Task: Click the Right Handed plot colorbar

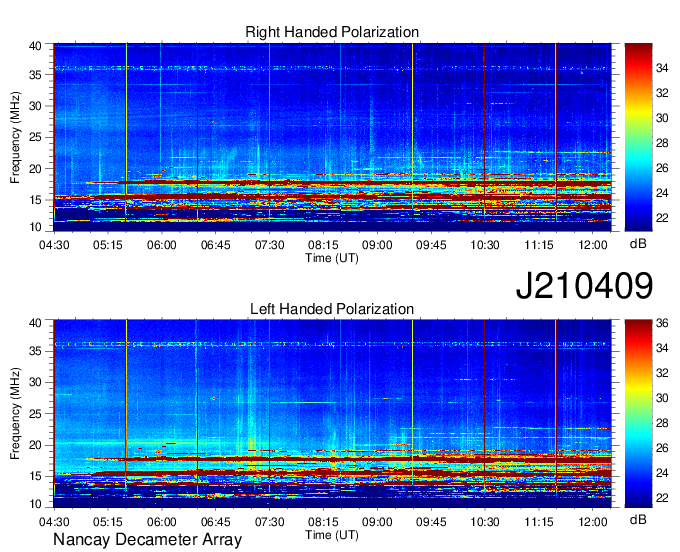Action: (638, 137)
